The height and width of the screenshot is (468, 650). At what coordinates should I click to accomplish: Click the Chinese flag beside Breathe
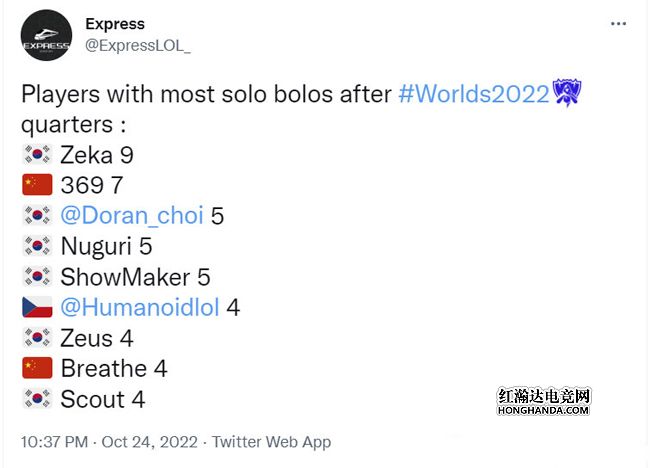(37, 368)
